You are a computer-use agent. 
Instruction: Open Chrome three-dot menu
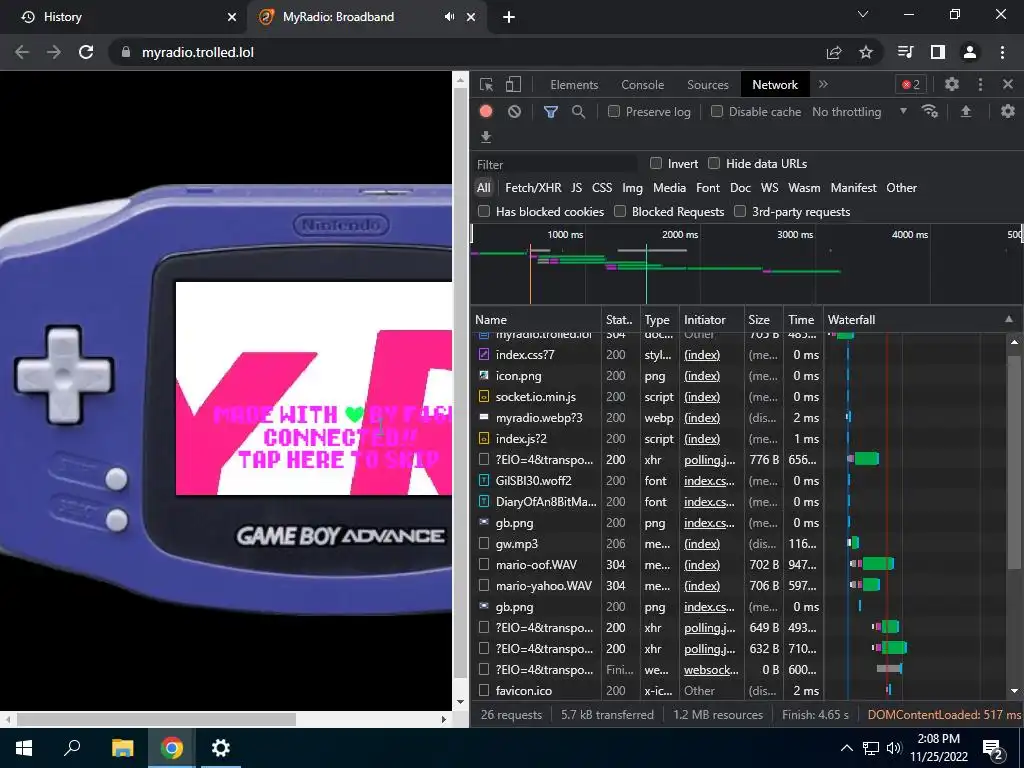click(1002, 52)
